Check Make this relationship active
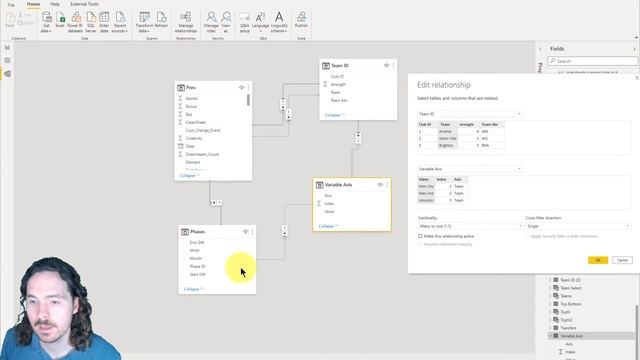The height and width of the screenshot is (360, 640). pyautogui.click(x=420, y=236)
